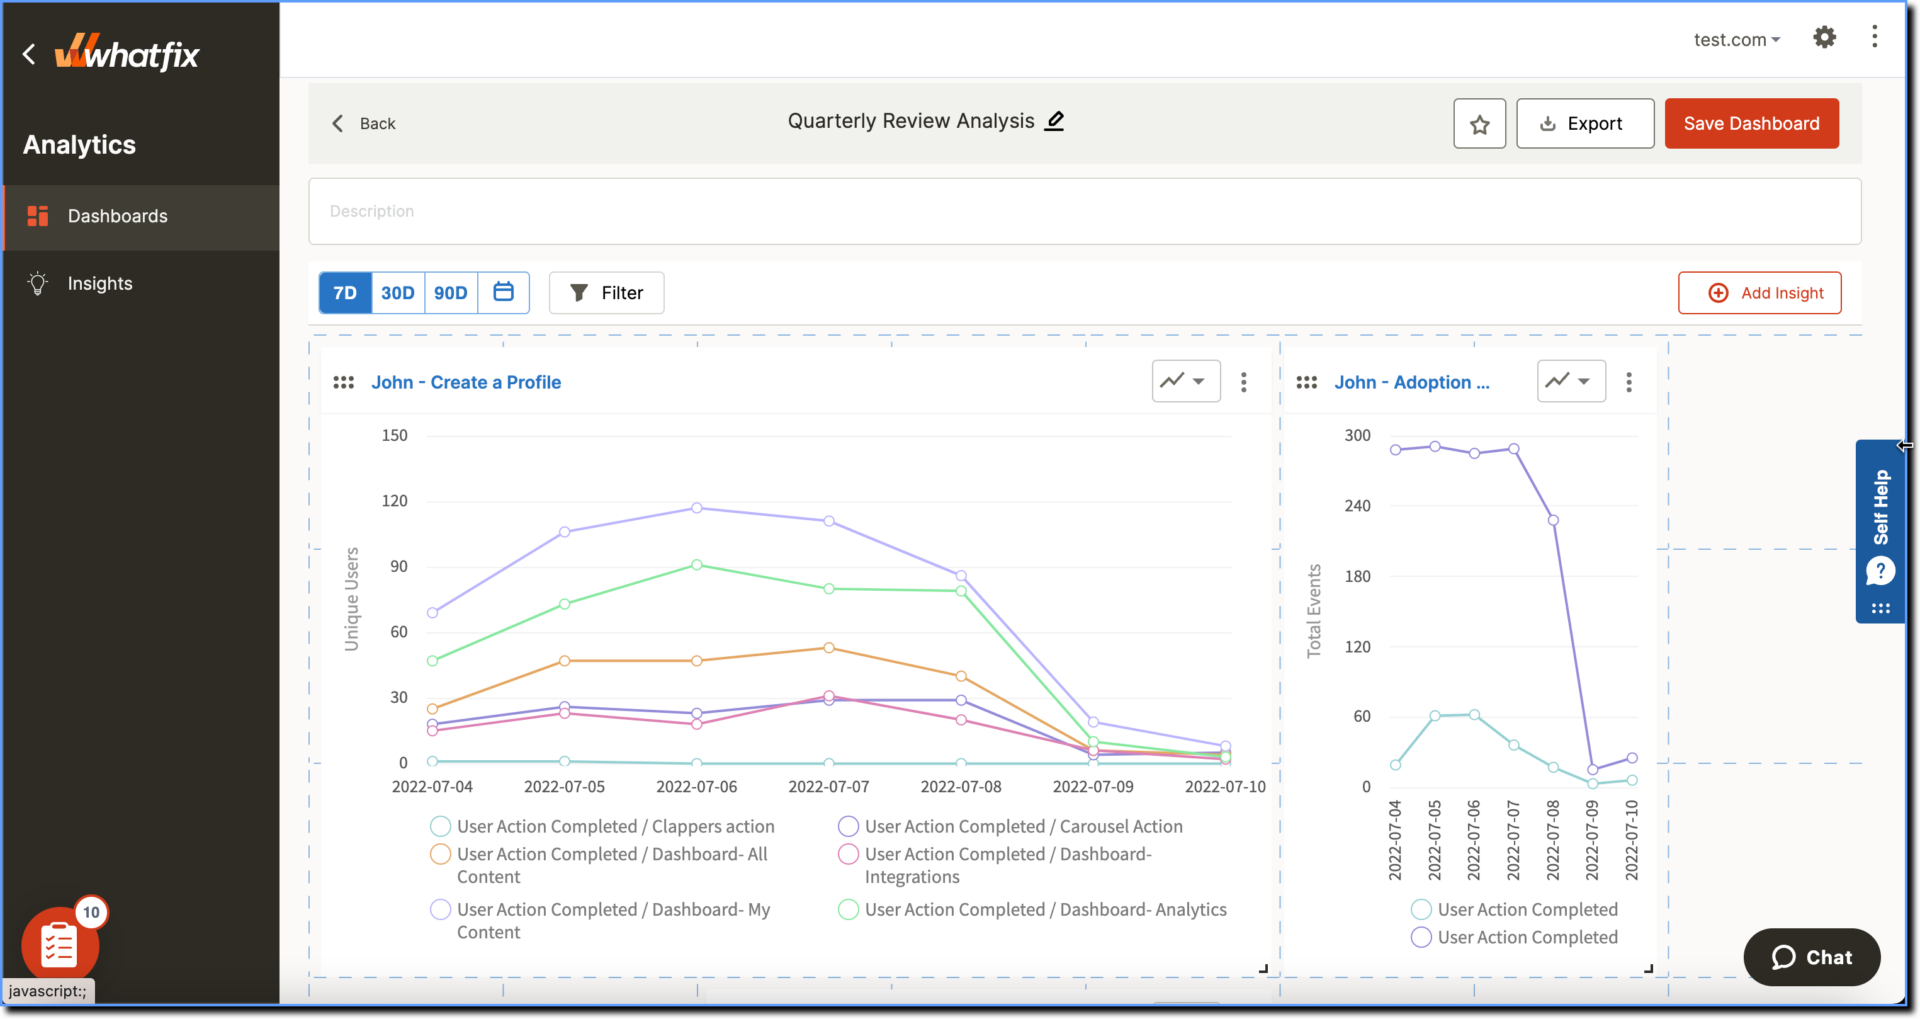This screenshot has width=1920, height=1019.
Task: Select Insights in the sidebar
Action: (x=99, y=284)
